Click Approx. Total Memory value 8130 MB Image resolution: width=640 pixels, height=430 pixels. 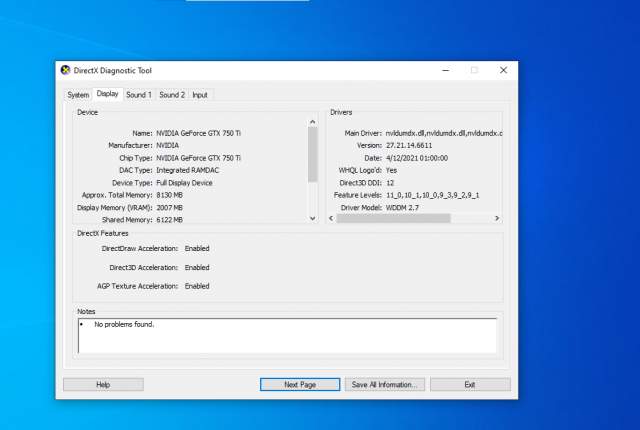[x=169, y=195]
